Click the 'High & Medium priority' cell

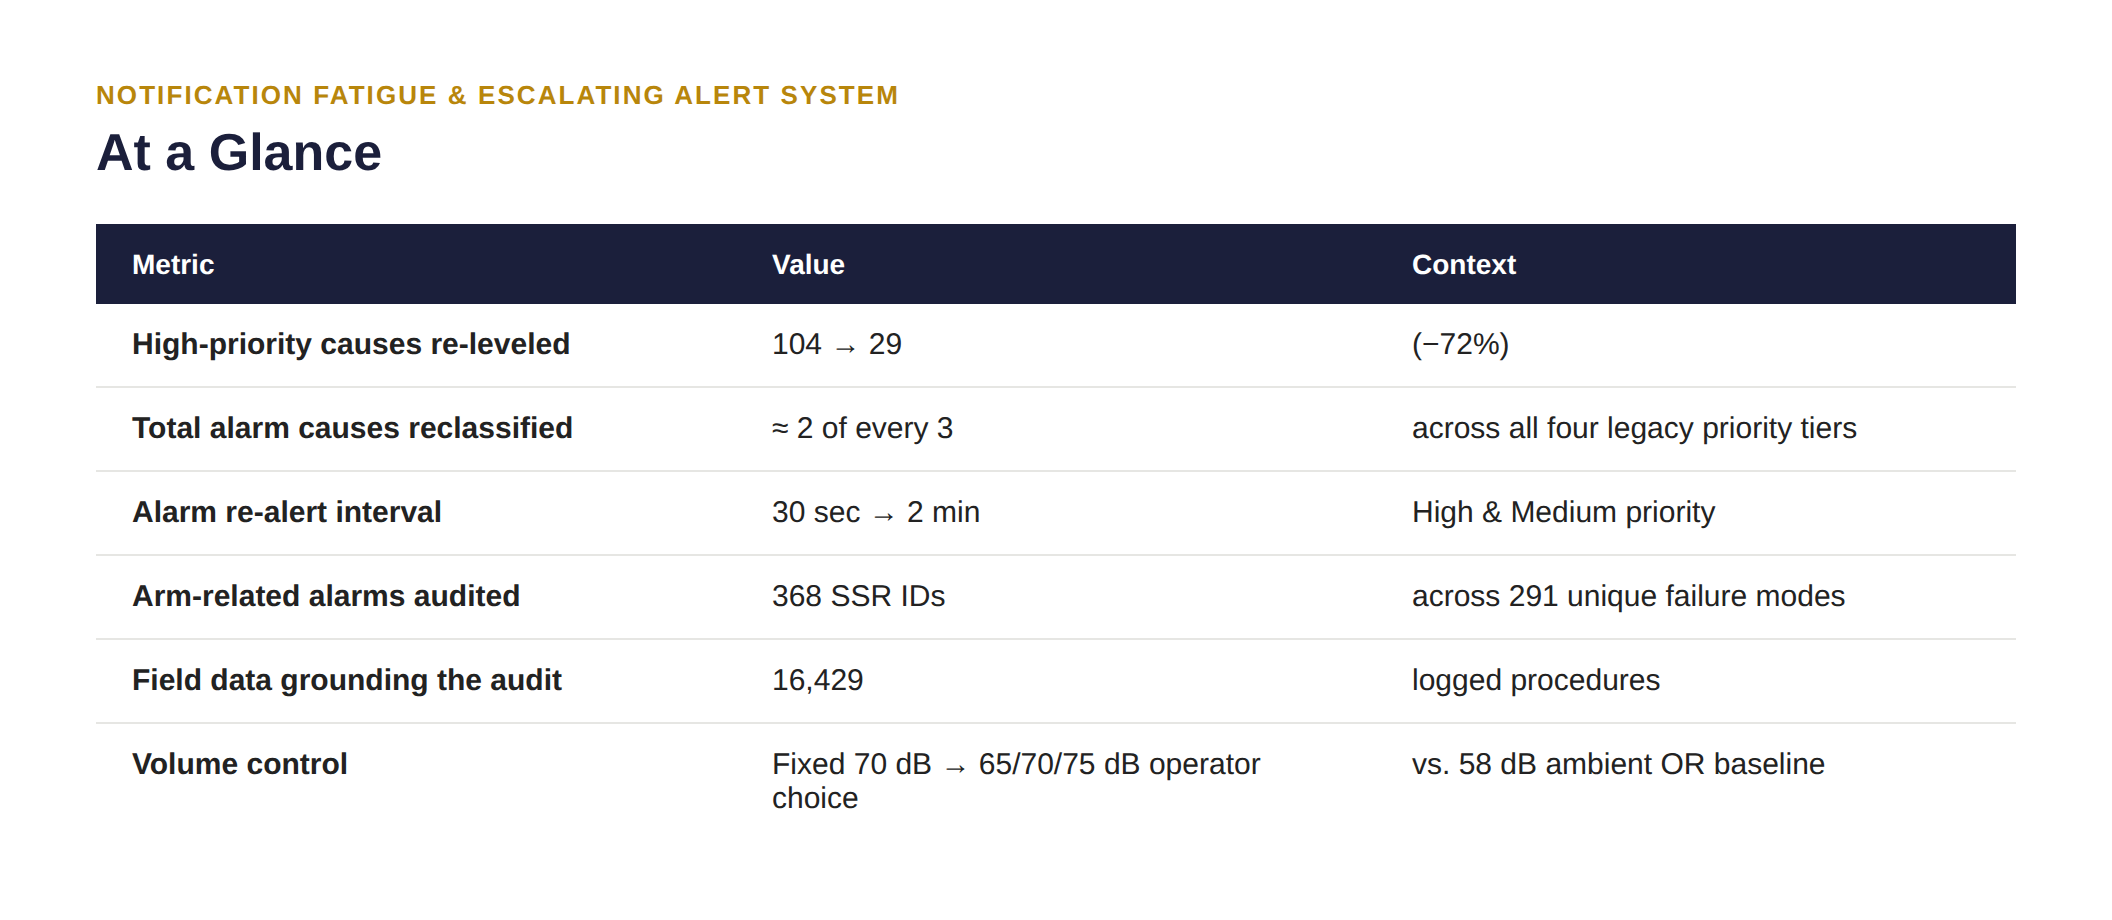1563,512
